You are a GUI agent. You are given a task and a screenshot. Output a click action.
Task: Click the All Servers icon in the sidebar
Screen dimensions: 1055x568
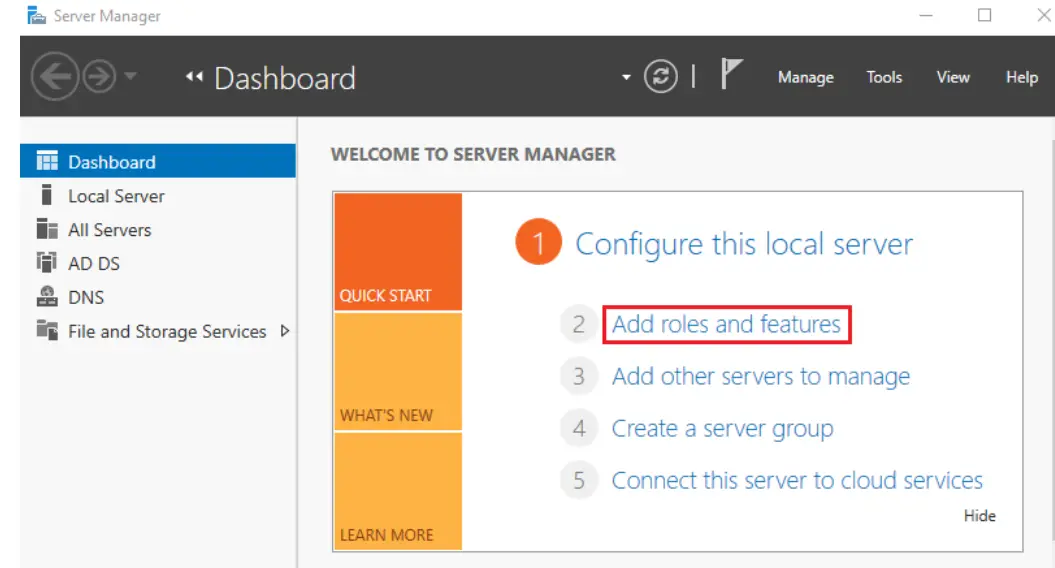47,229
